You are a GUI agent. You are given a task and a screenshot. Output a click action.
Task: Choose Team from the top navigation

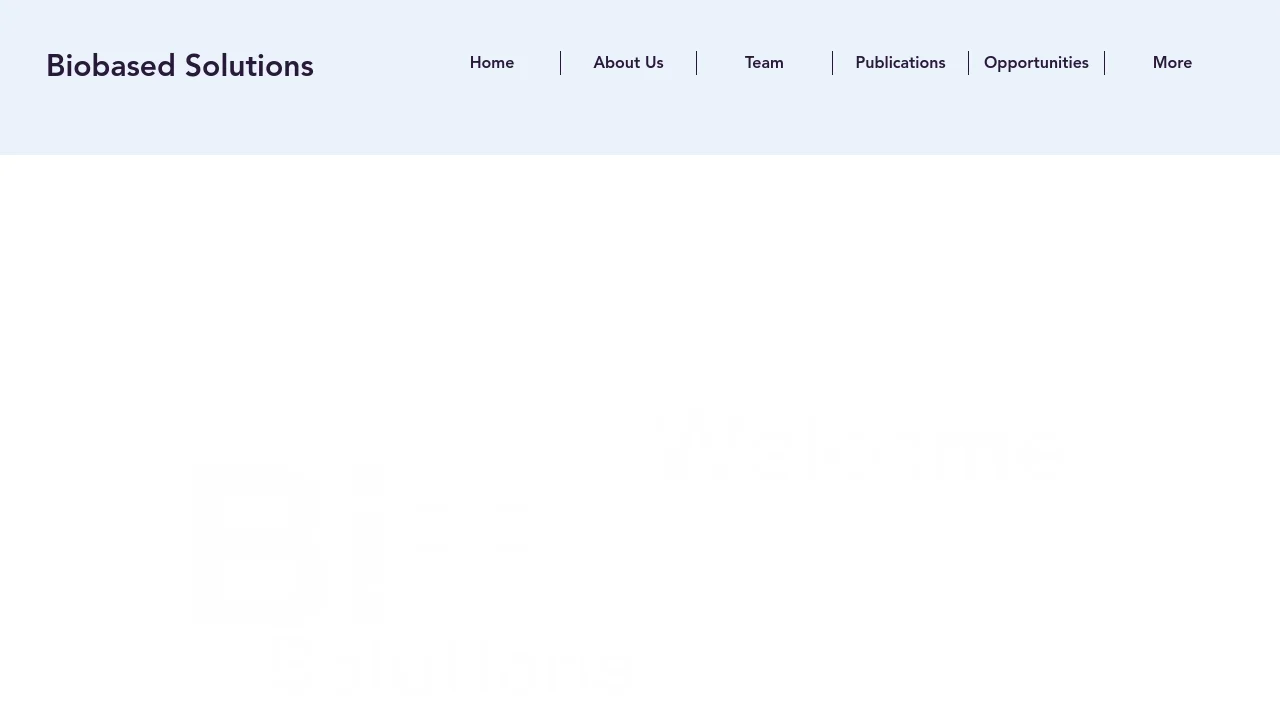(764, 63)
